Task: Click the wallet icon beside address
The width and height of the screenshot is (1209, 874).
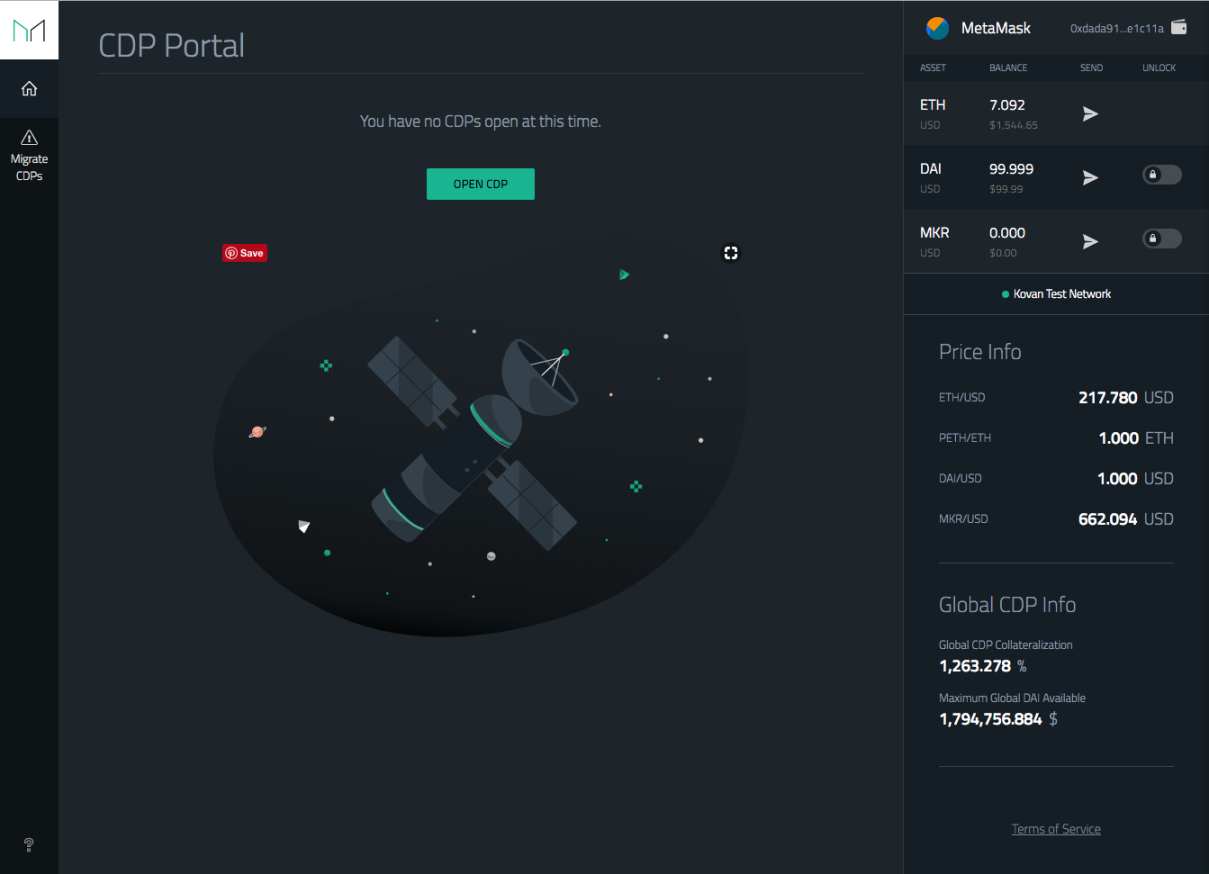Action: (x=1179, y=28)
